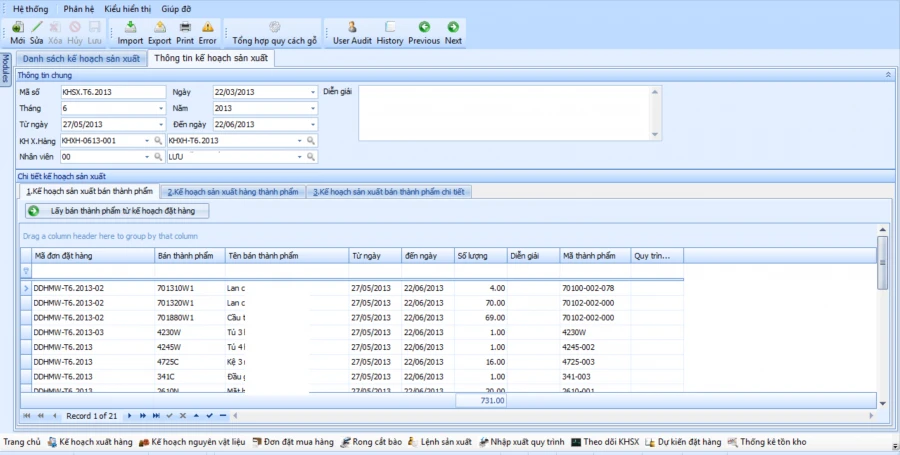Open the KHXH-T6.2013 name dropdown
The height and width of the screenshot is (455, 900).
pos(299,141)
